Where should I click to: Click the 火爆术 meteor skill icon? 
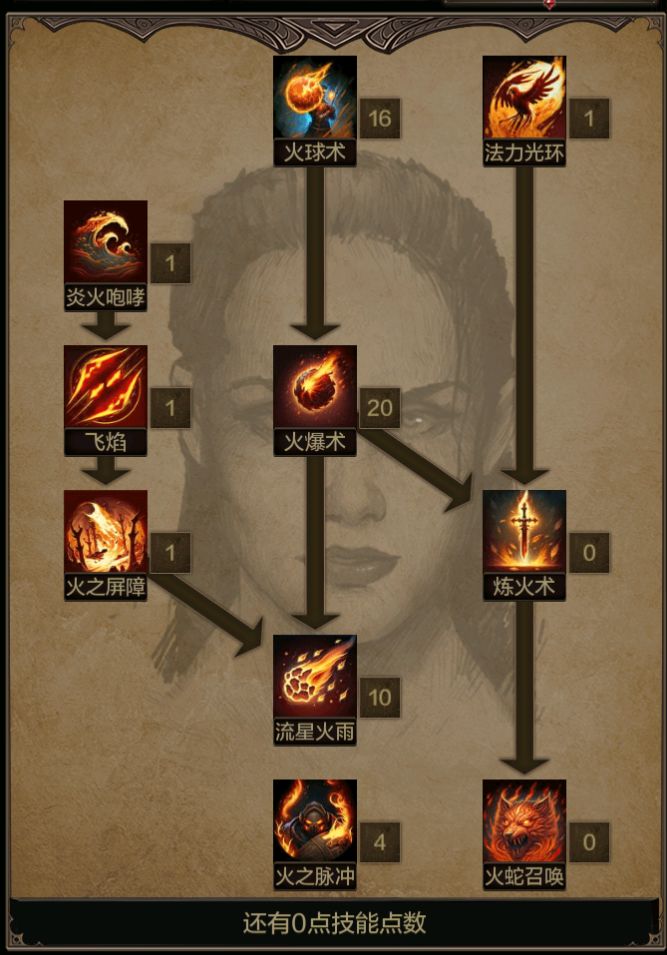[x=315, y=387]
